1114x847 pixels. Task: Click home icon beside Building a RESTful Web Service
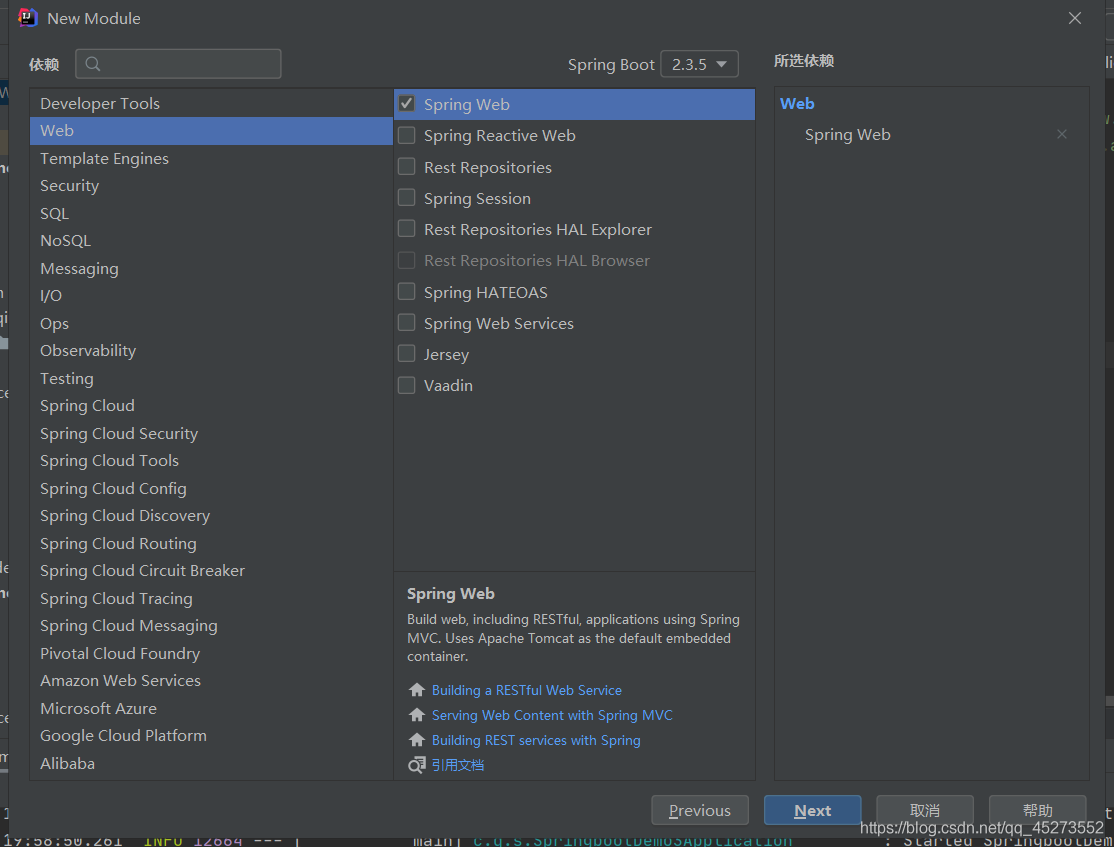pyautogui.click(x=417, y=690)
